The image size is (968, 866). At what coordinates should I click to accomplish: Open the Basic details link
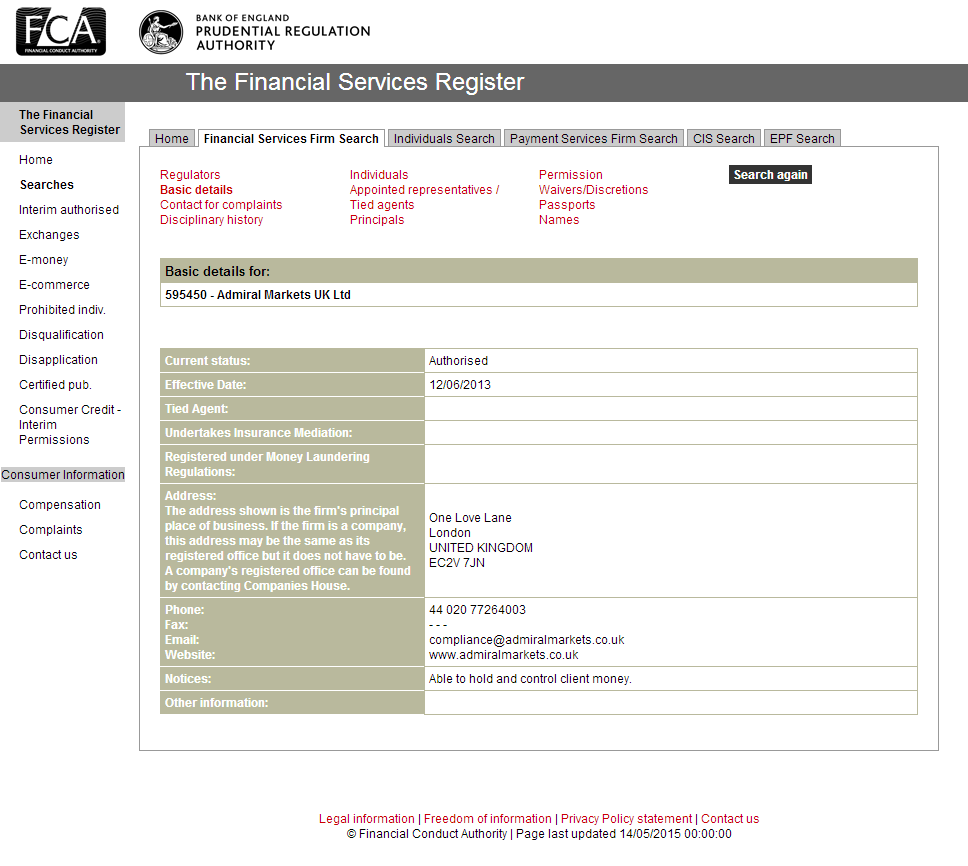coord(196,189)
